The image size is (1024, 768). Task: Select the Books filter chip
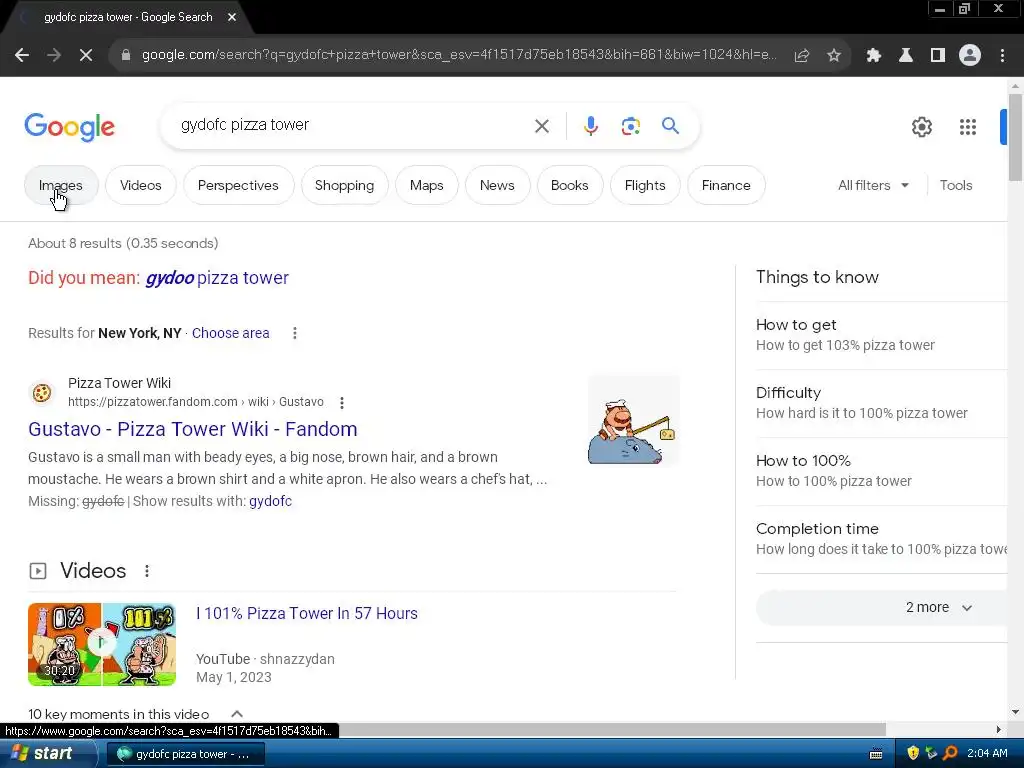[x=569, y=185]
